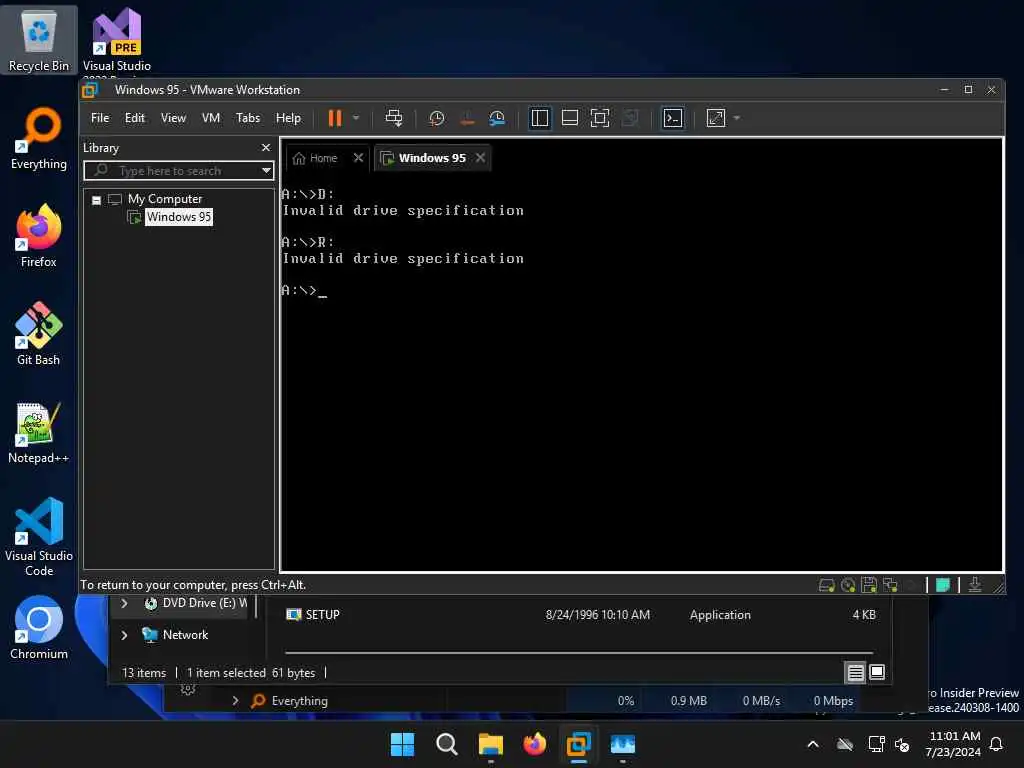Open the Notepad++ desktop shortcut
1024x768 pixels.
coord(39,432)
